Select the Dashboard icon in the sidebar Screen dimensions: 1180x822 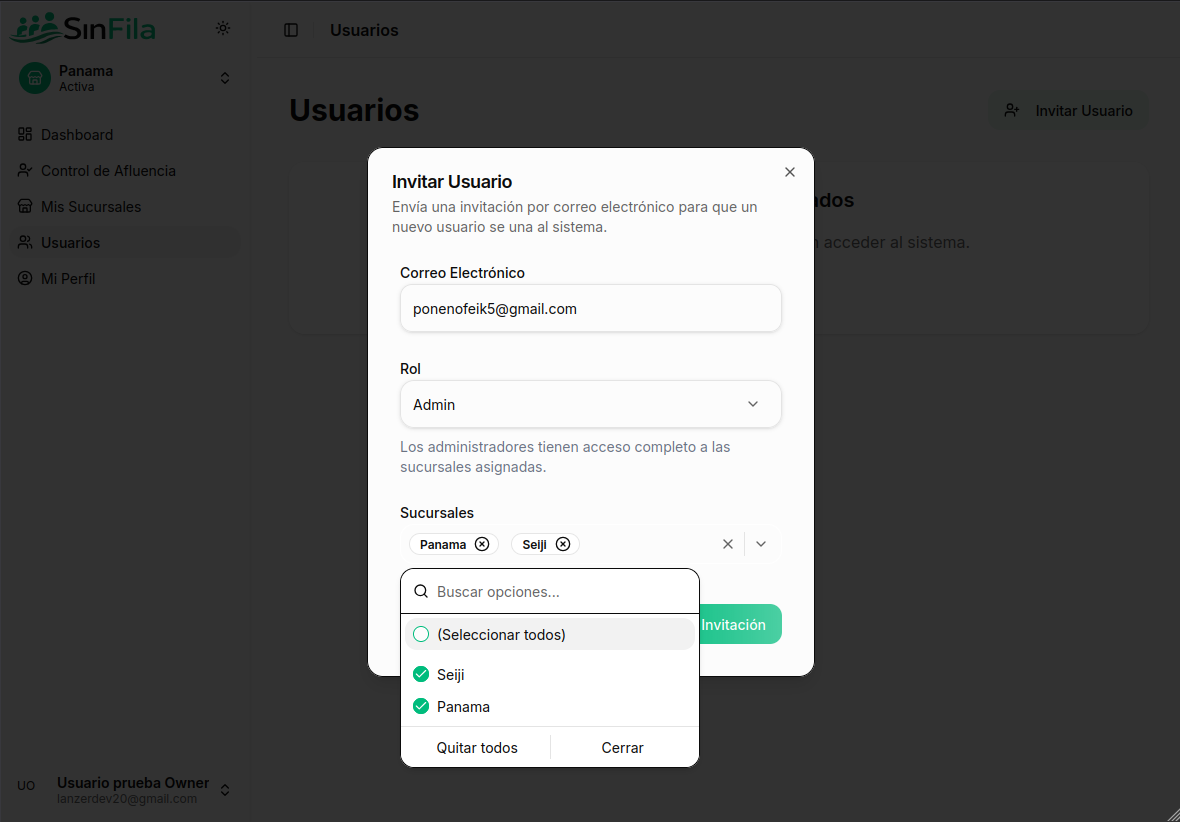tap(23, 134)
